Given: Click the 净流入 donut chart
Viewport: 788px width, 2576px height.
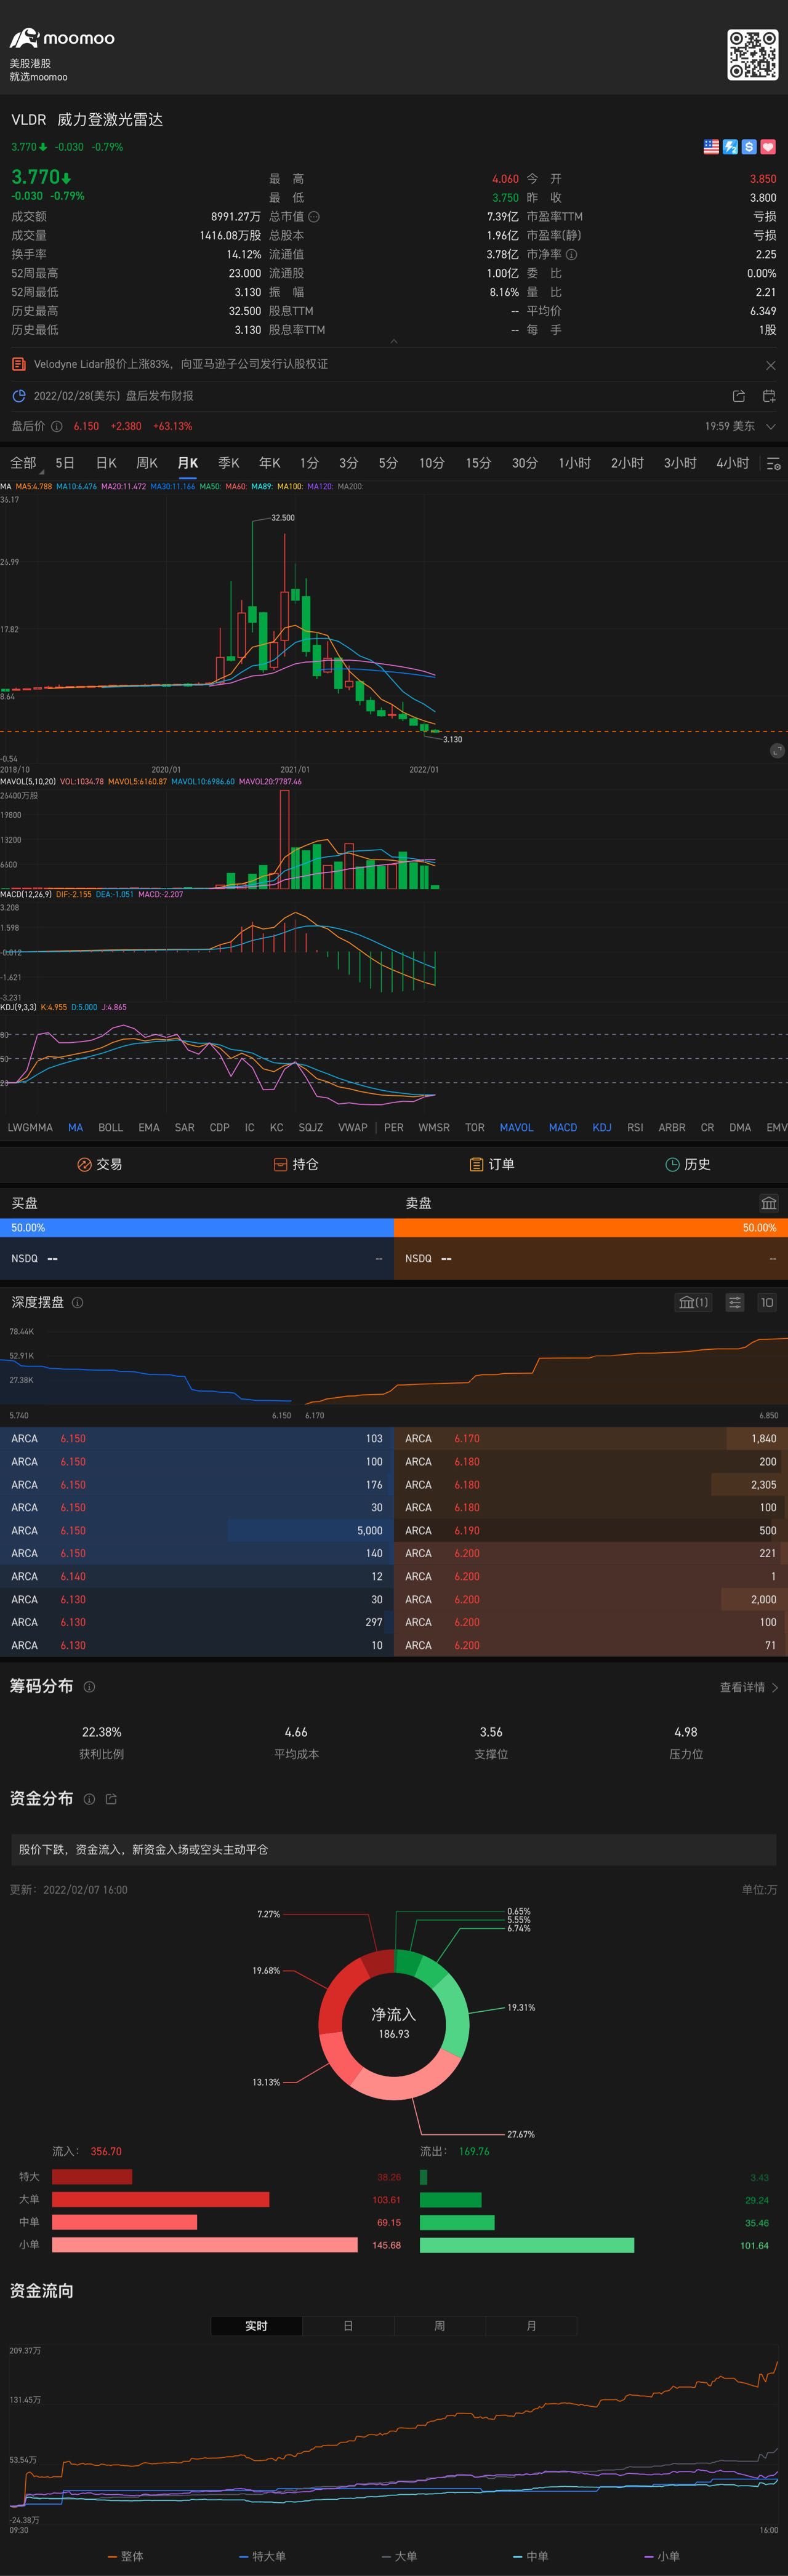Looking at the screenshot, I should tap(394, 2024).
